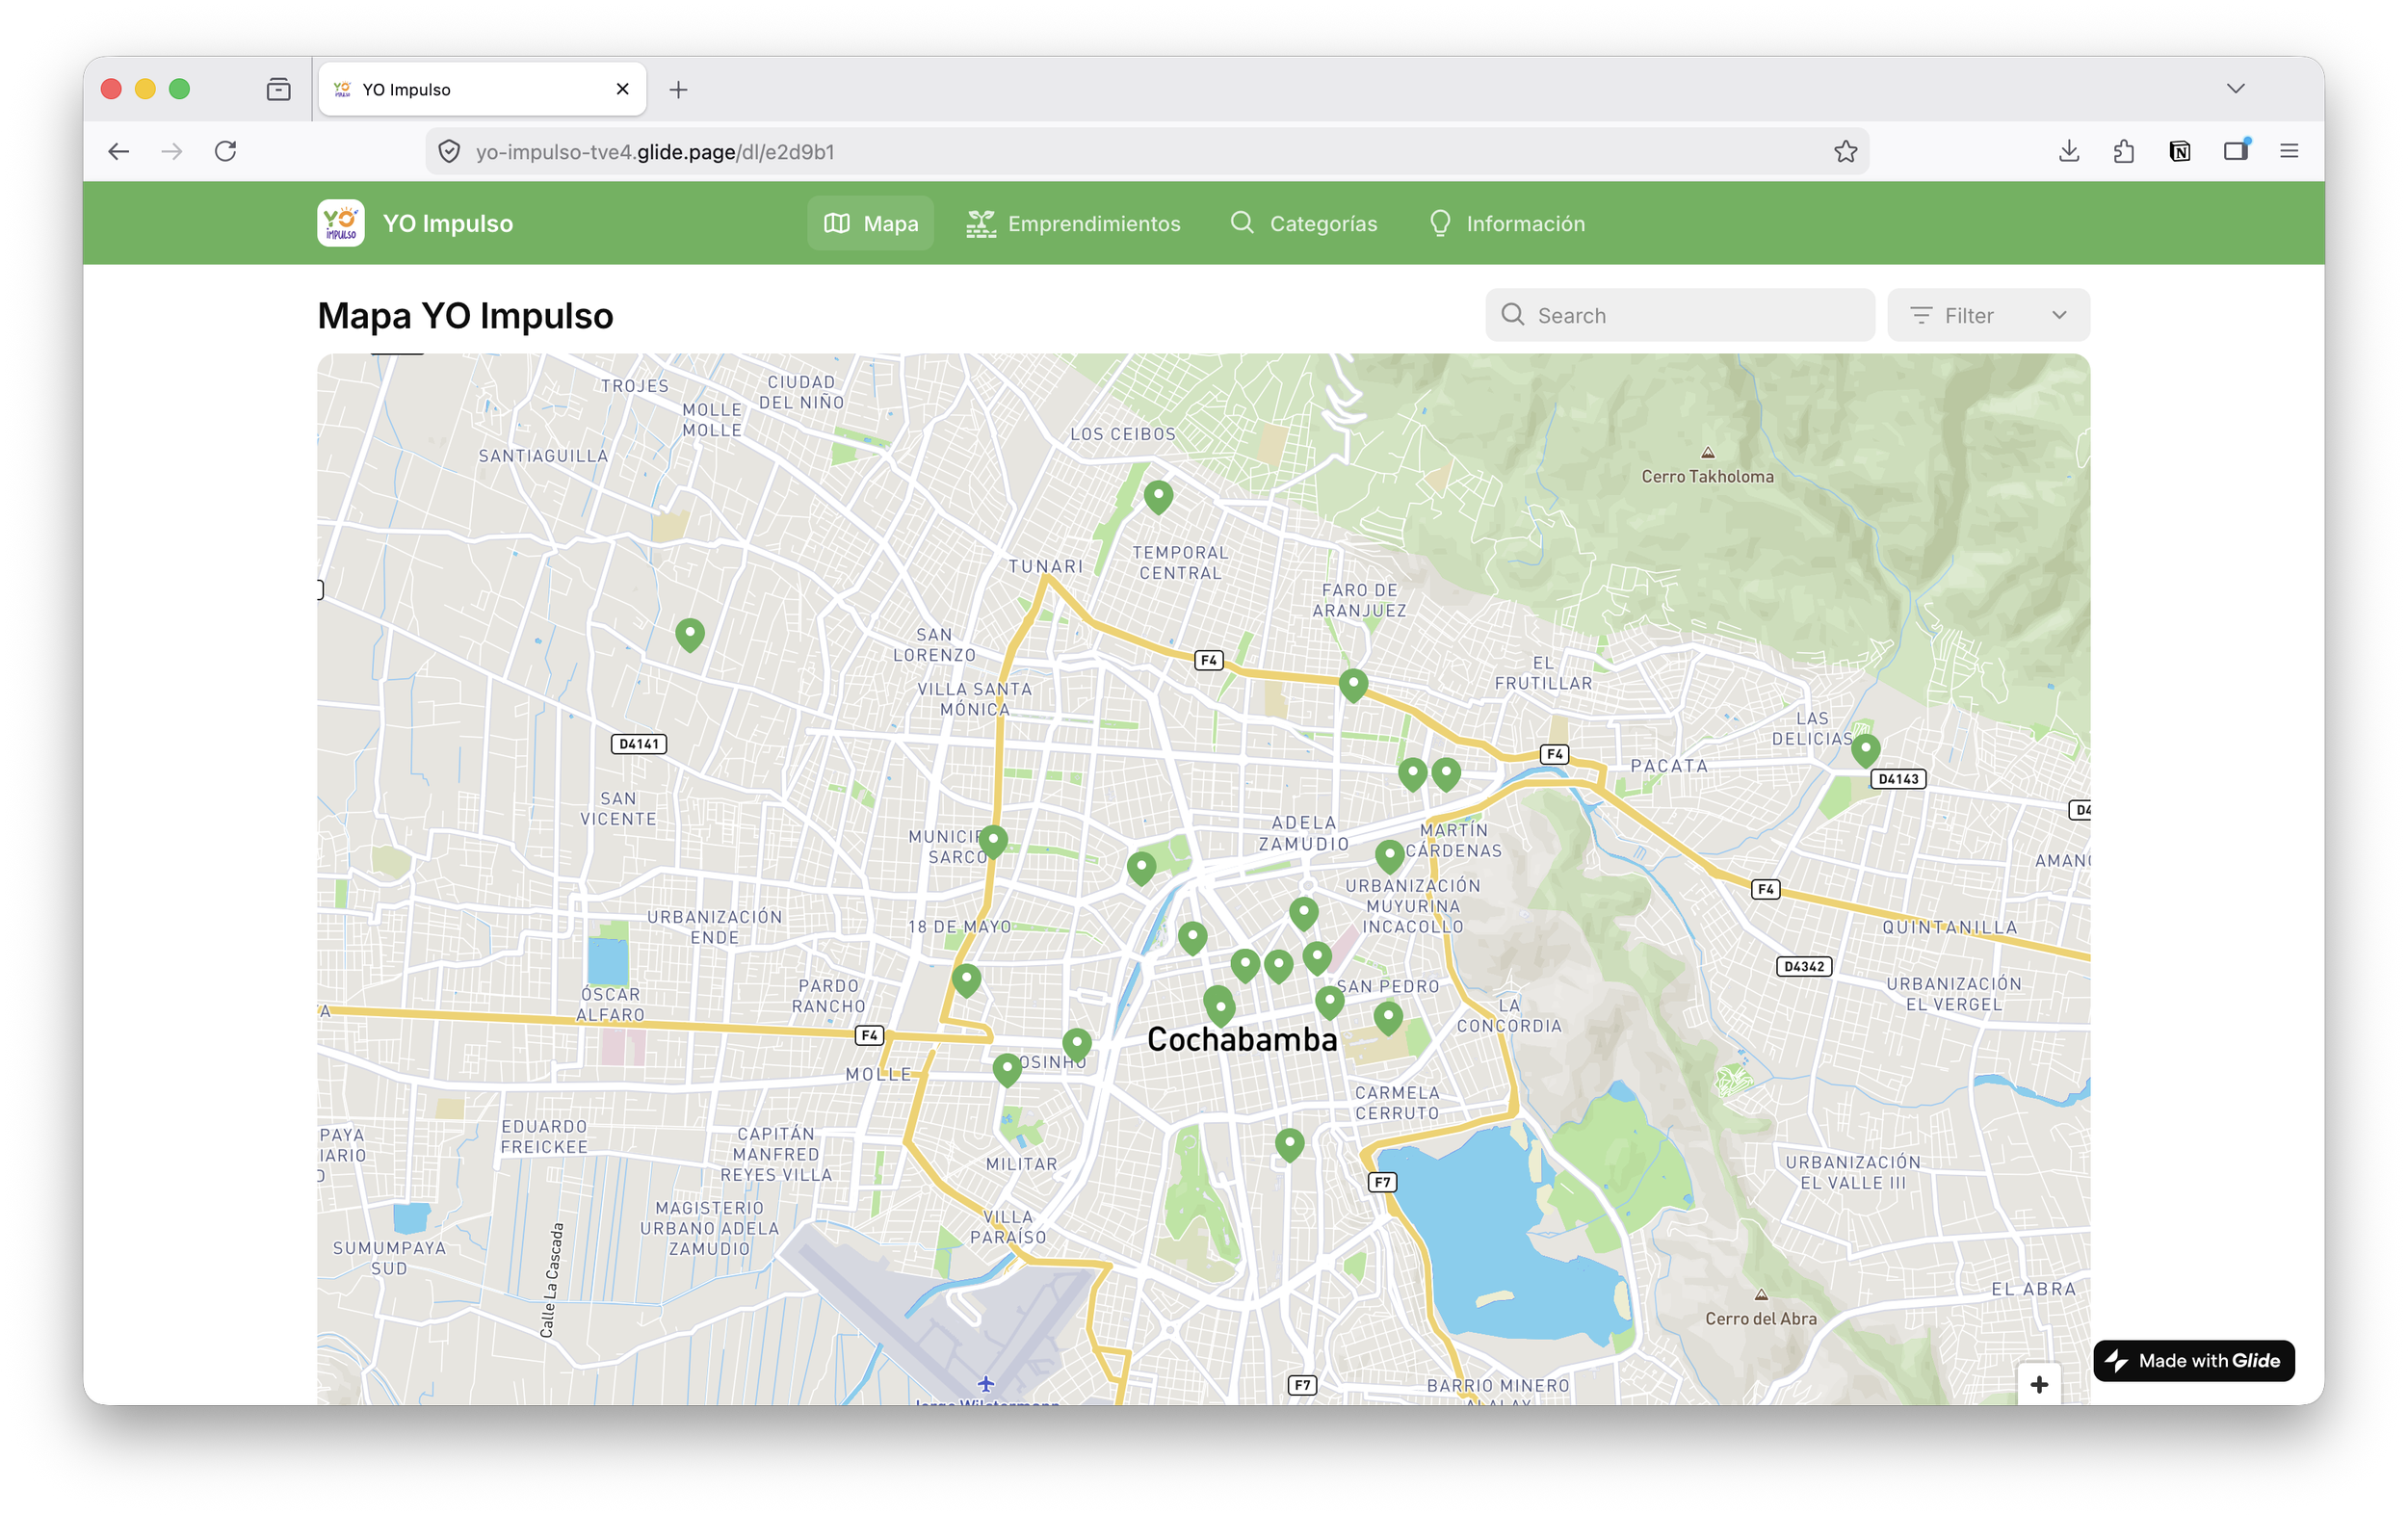Click the address bar URL
The image size is (2408, 1515).
tap(655, 152)
